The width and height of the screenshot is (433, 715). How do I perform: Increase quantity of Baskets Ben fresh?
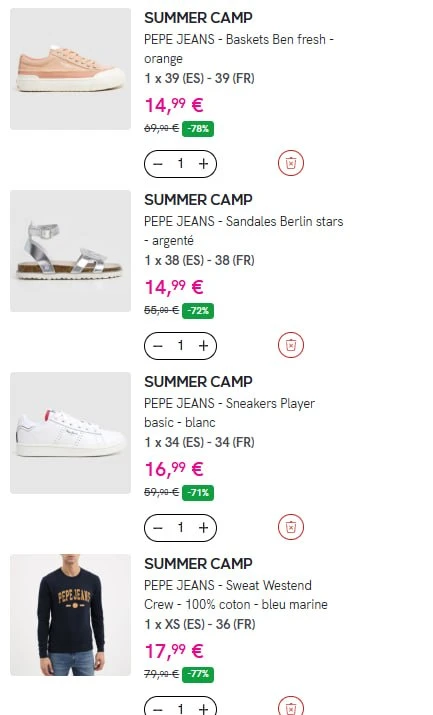click(203, 164)
